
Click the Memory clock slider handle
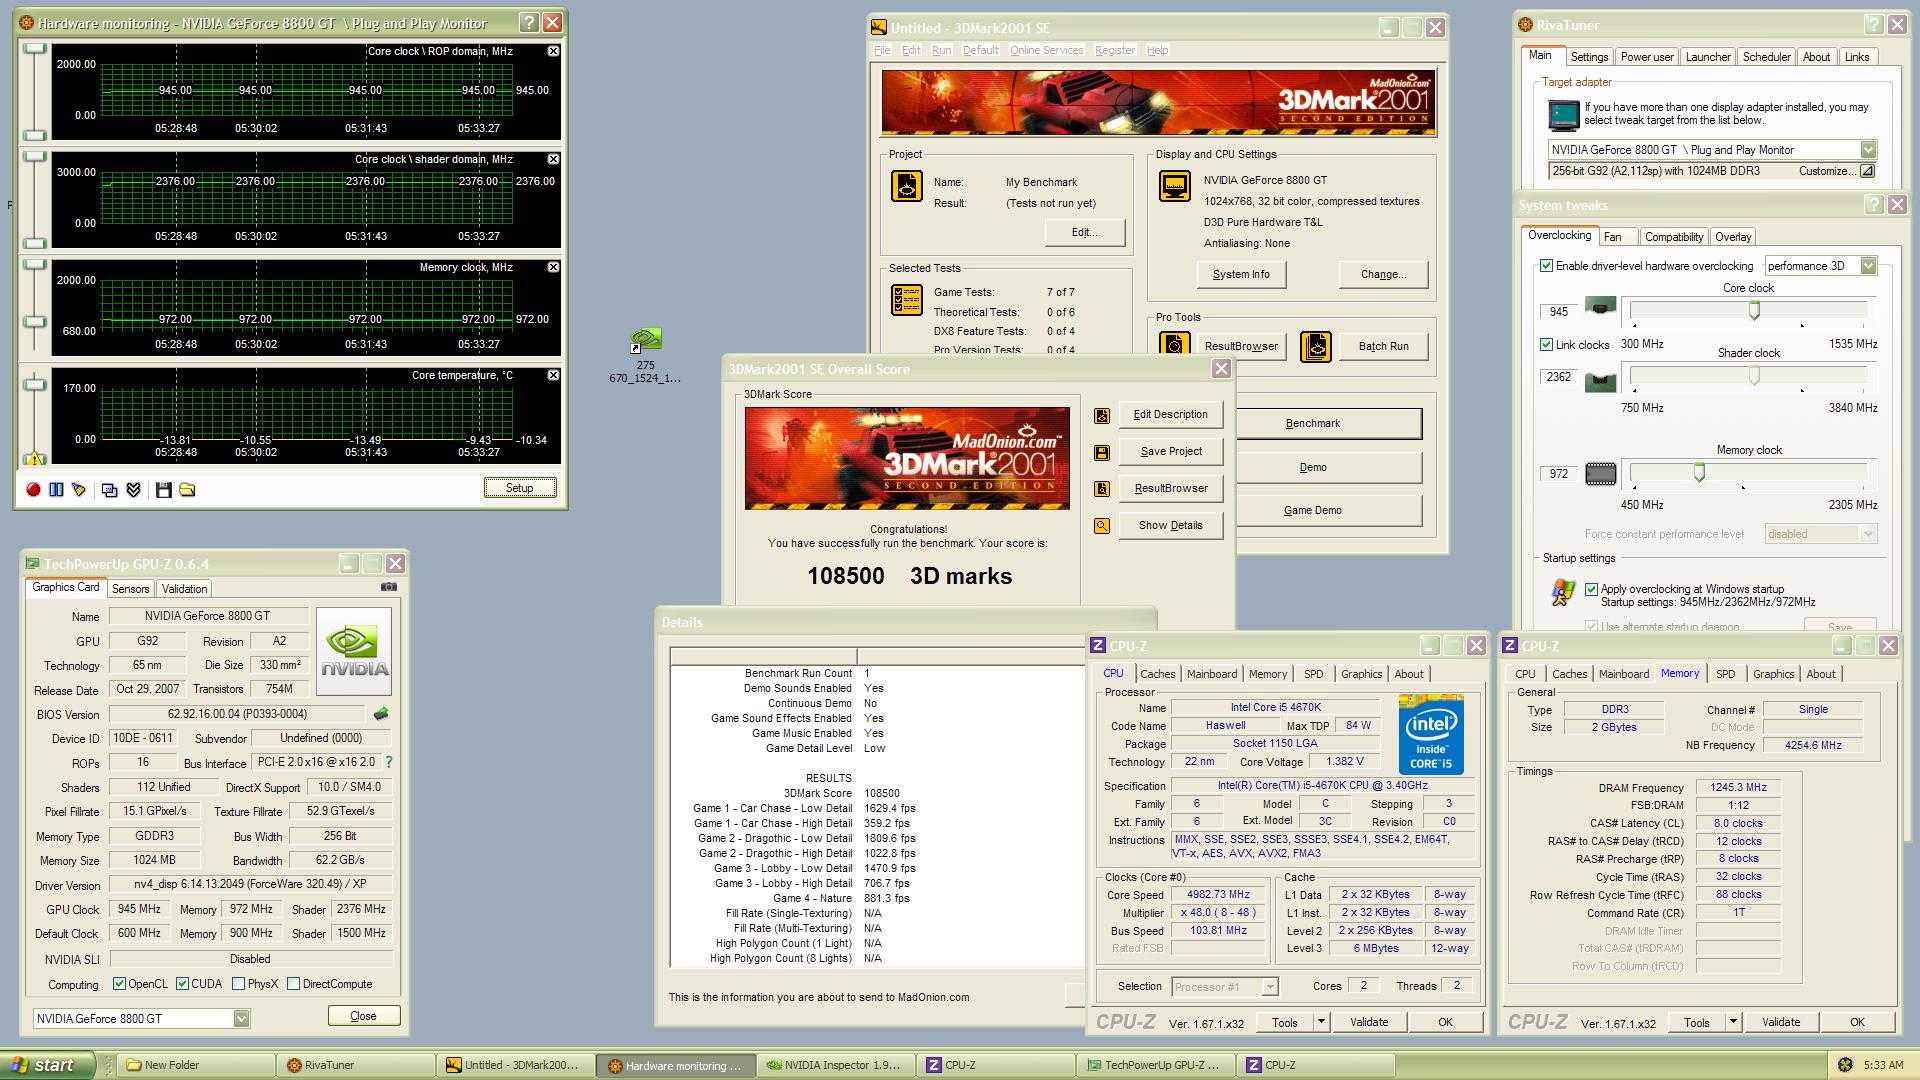[x=1699, y=473]
